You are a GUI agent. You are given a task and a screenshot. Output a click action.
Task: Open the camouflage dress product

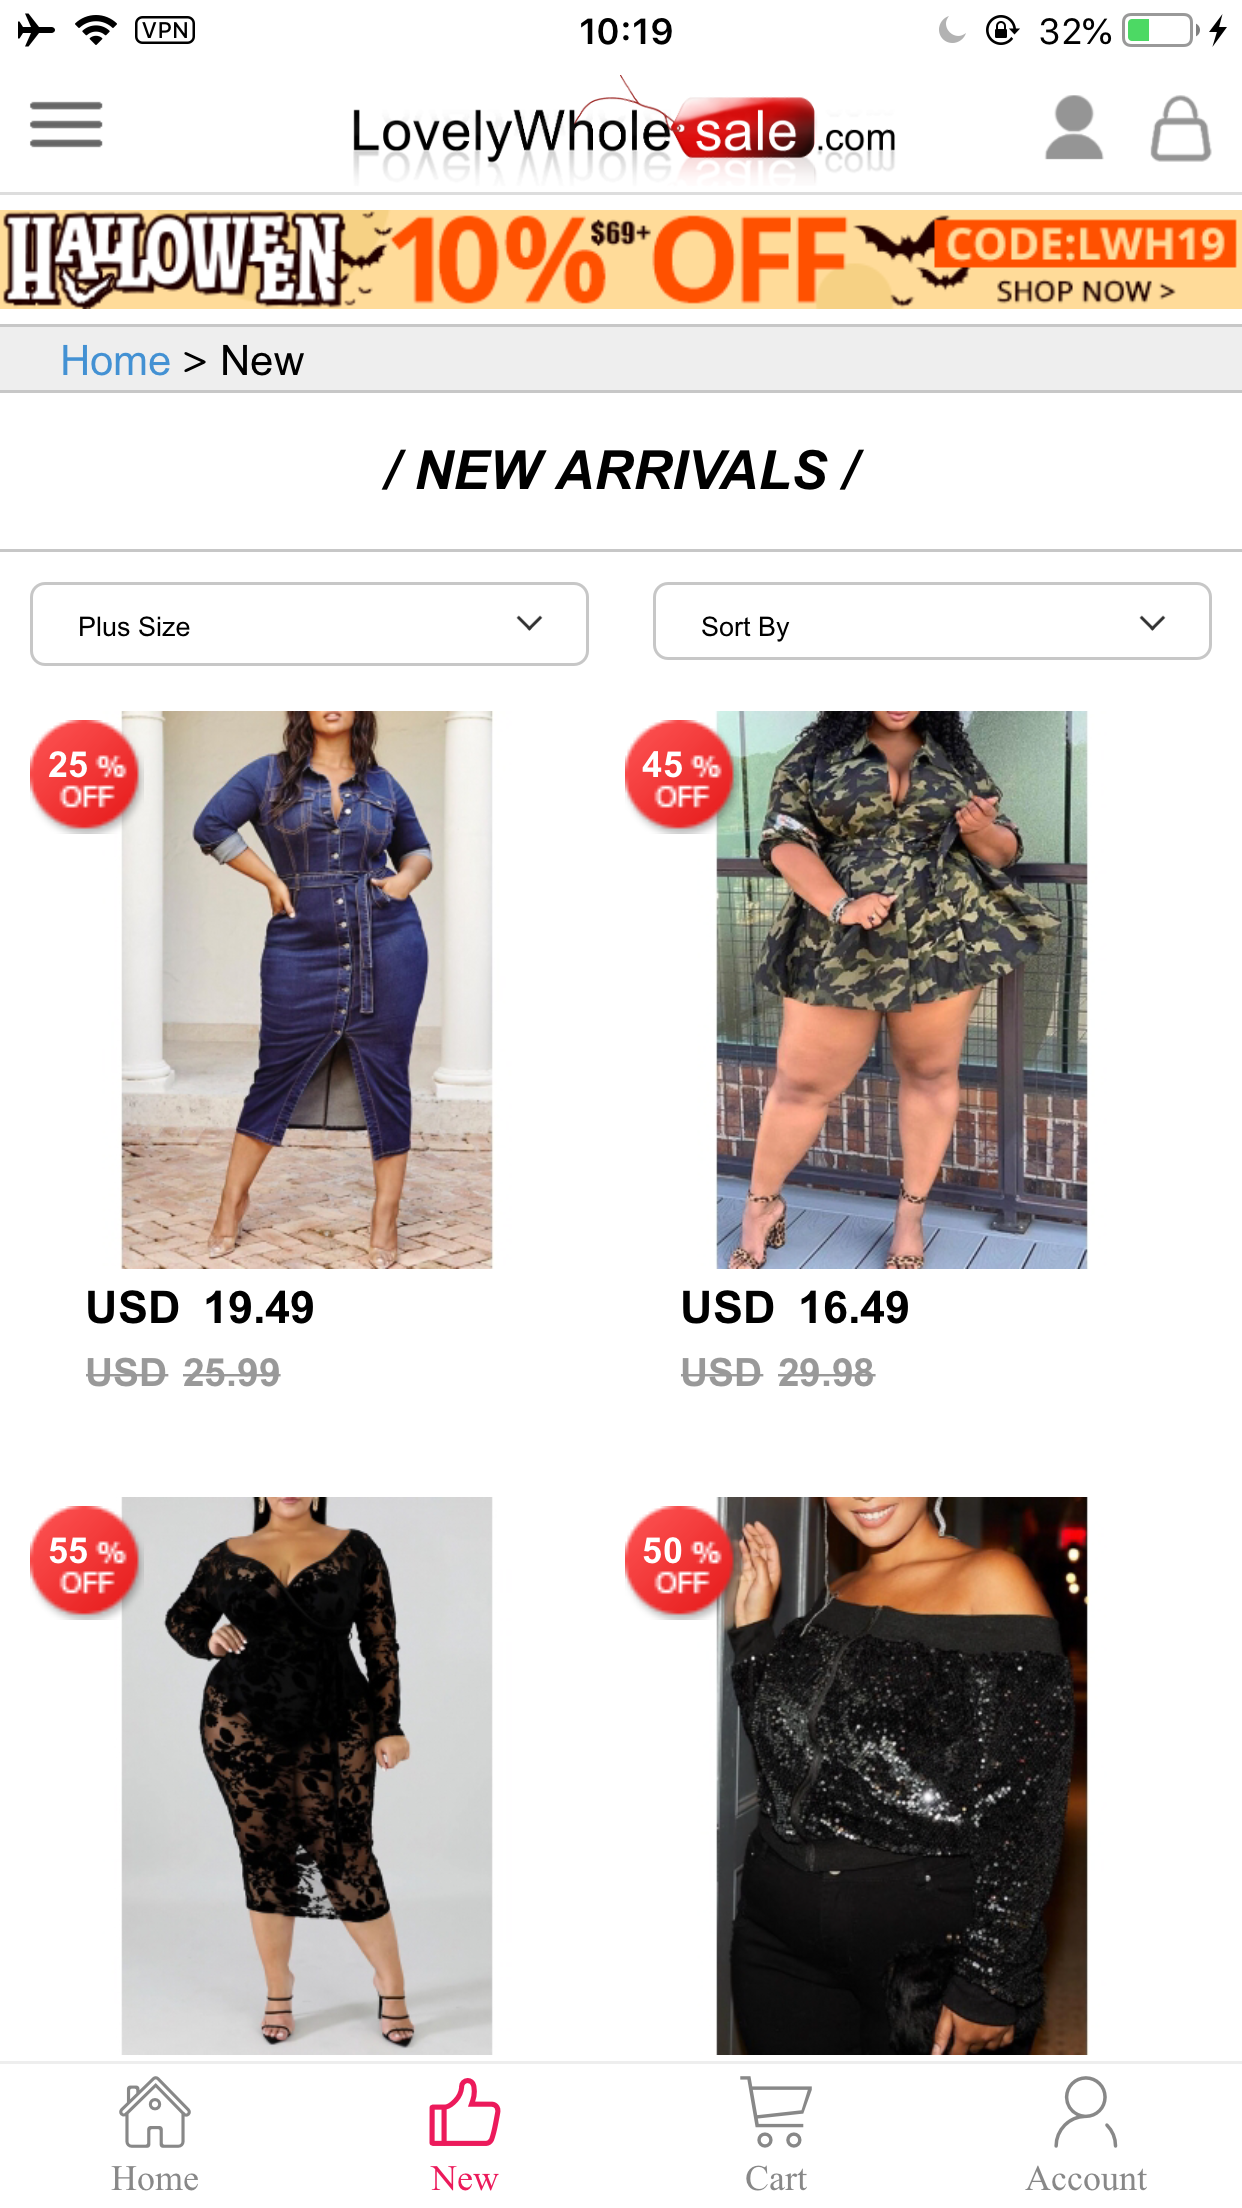(901, 989)
